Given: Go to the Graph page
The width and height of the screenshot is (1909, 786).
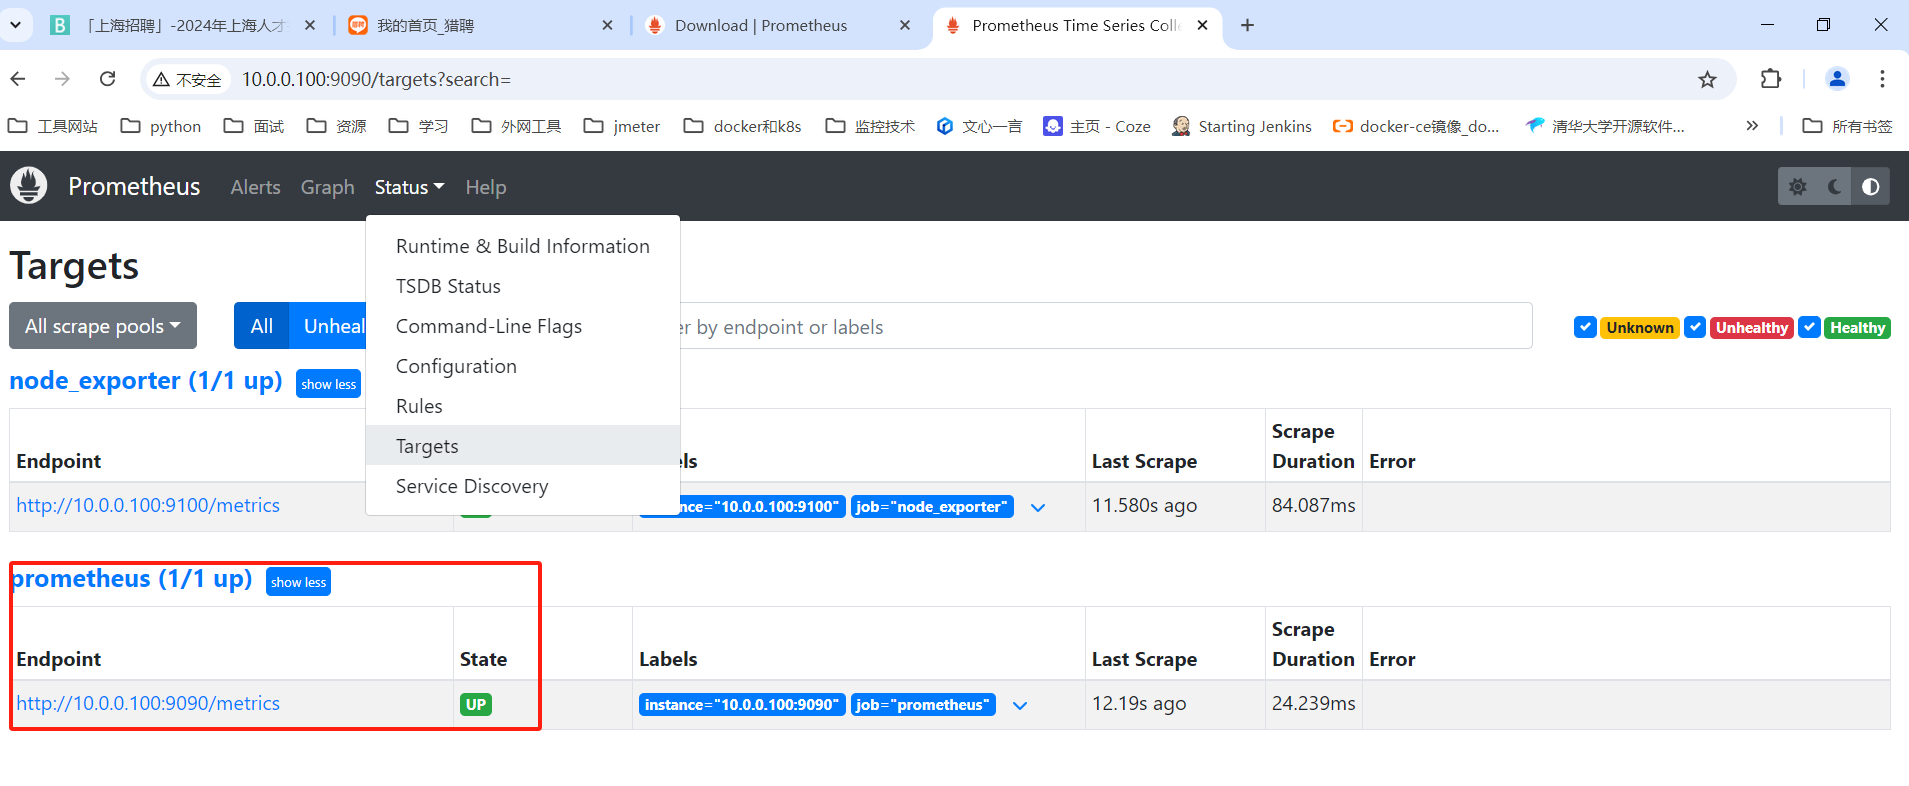Looking at the screenshot, I should pos(327,187).
